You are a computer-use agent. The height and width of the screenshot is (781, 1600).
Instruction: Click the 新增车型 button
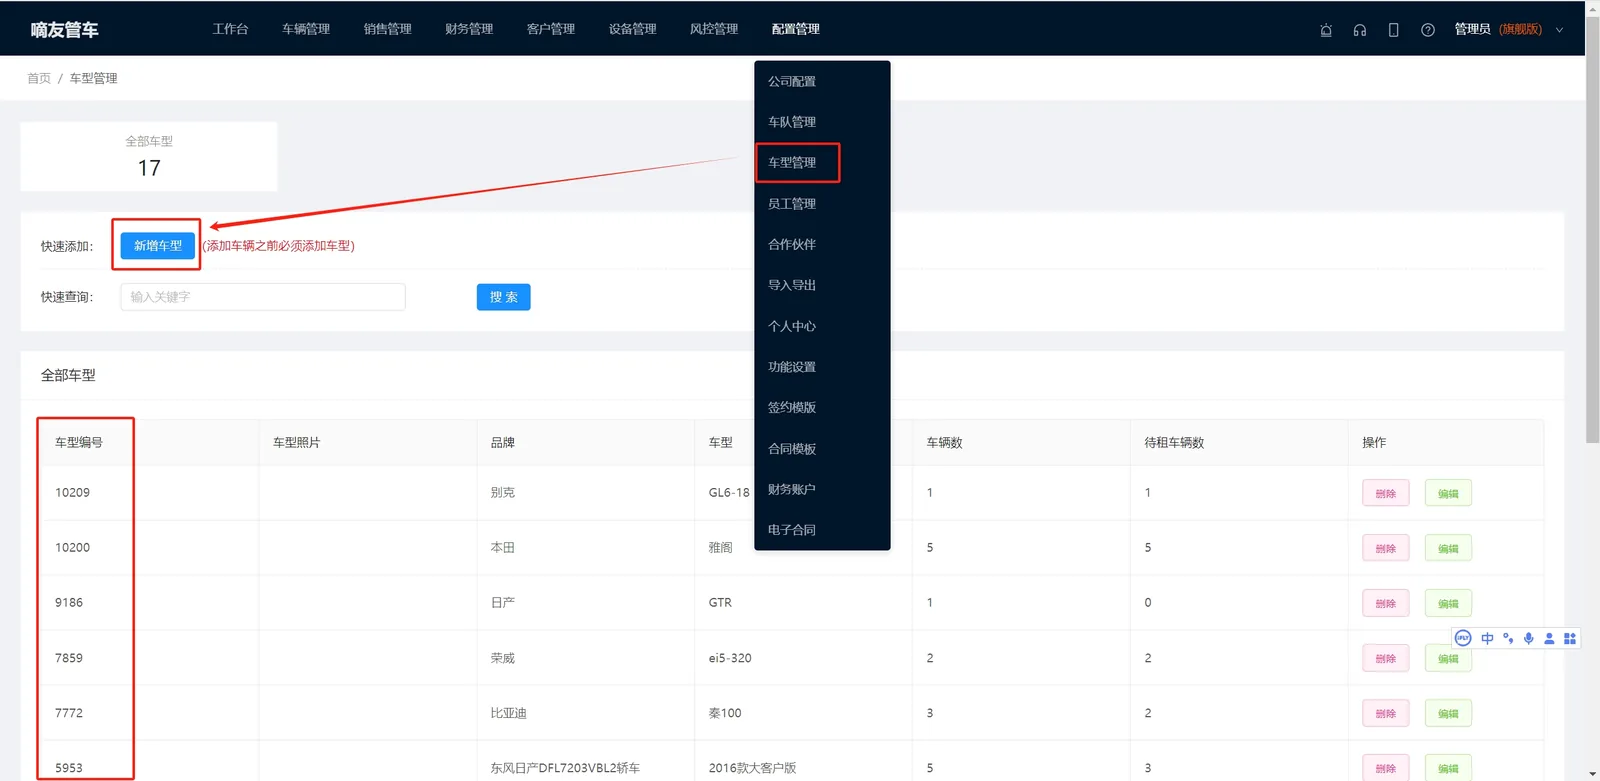coord(158,246)
